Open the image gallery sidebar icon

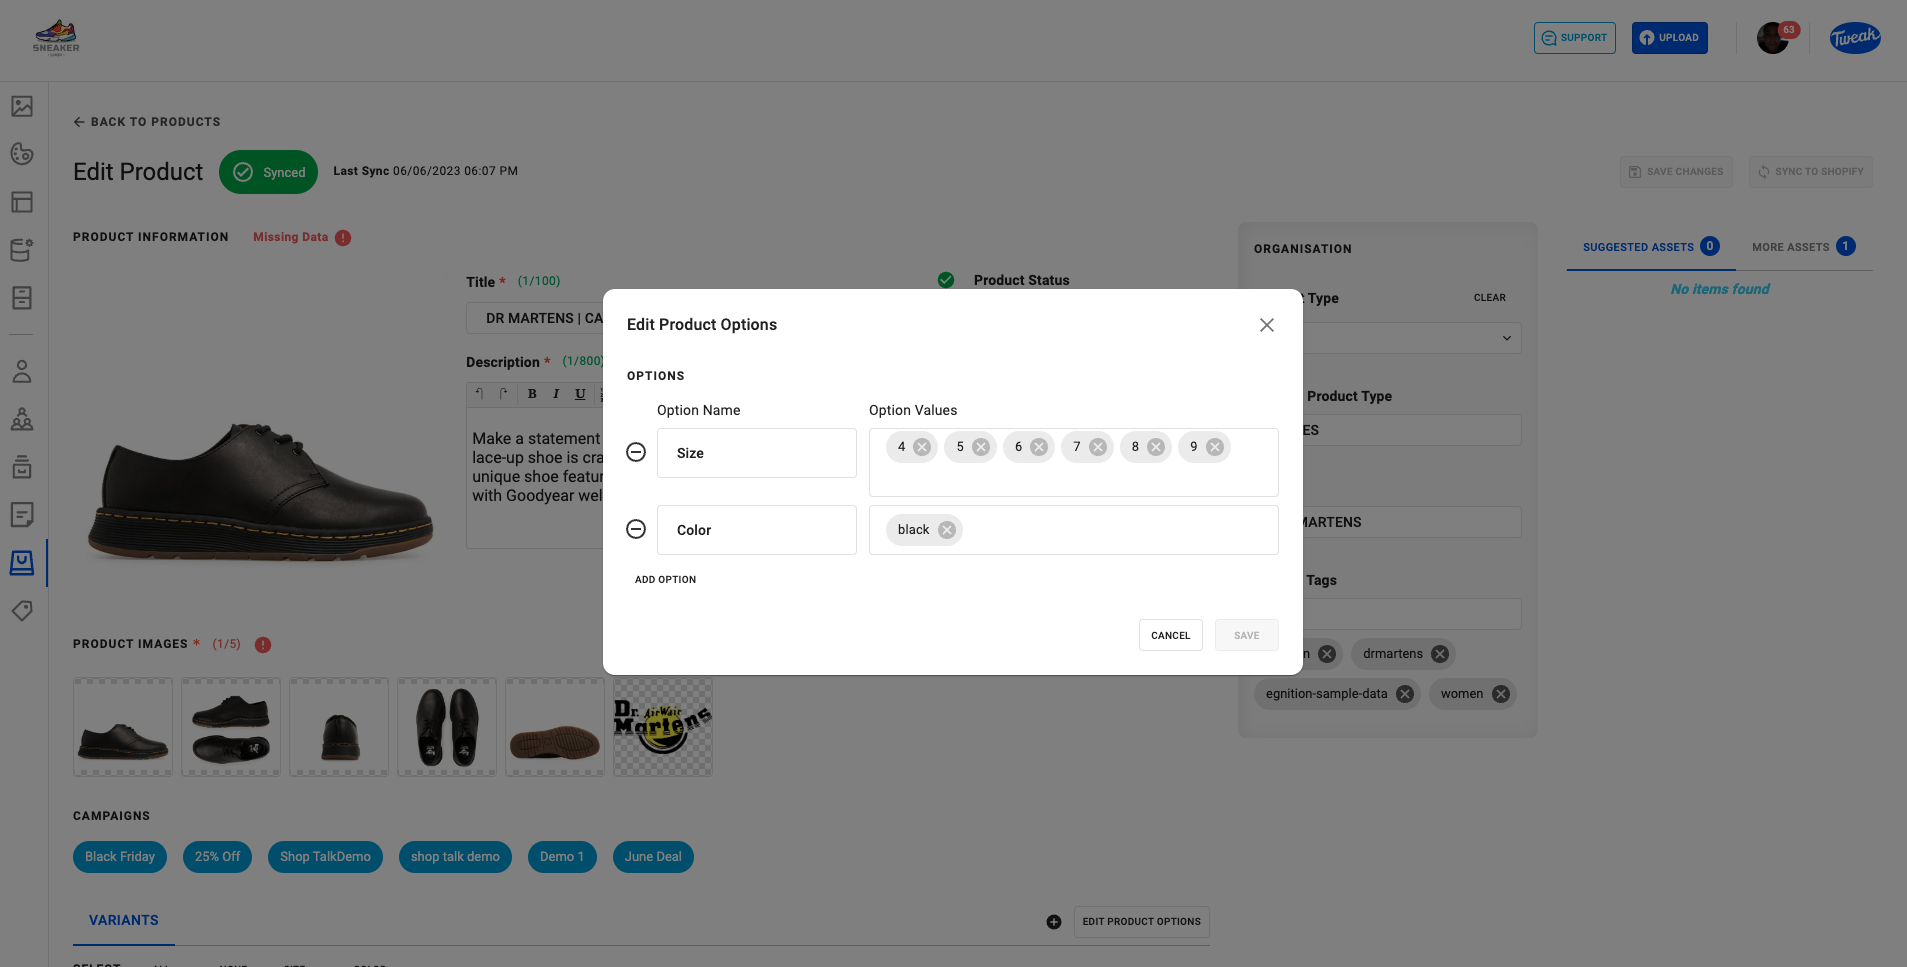[x=22, y=106]
